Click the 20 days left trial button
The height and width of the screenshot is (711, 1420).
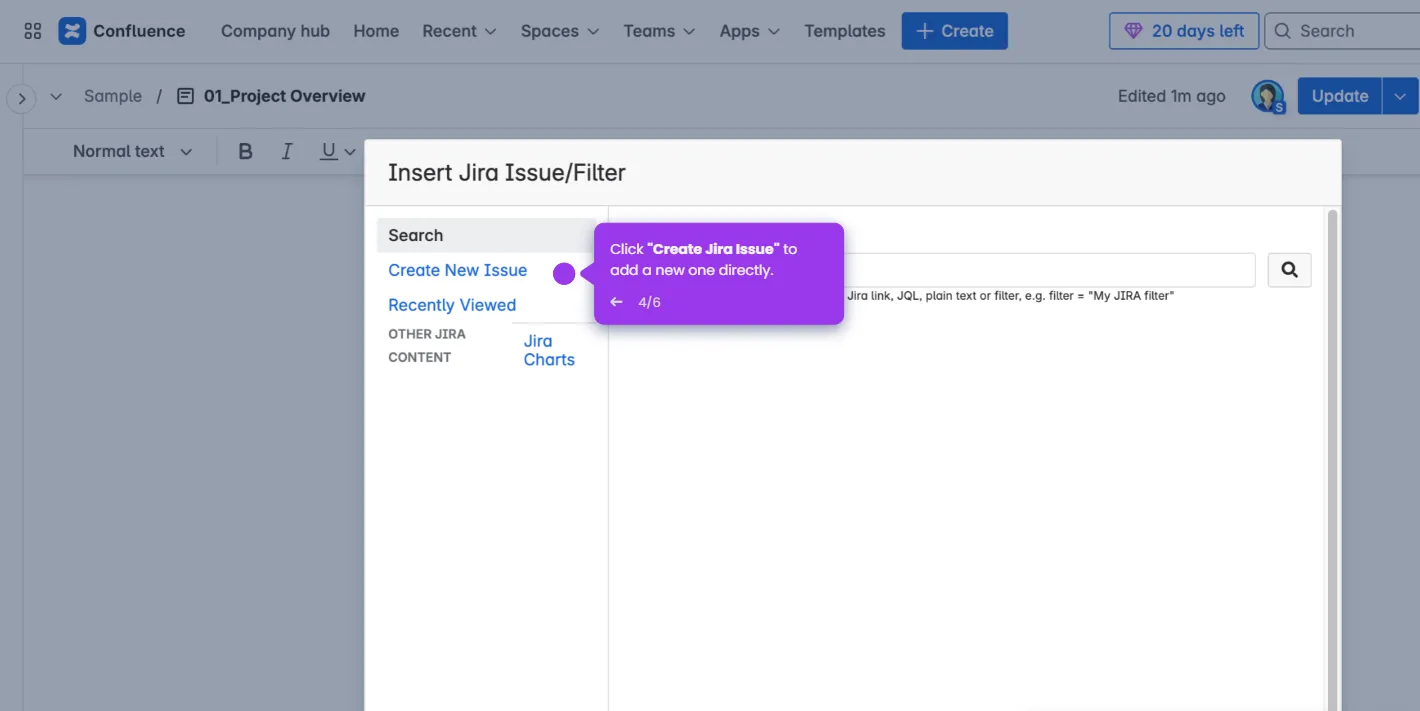(1184, 31)
